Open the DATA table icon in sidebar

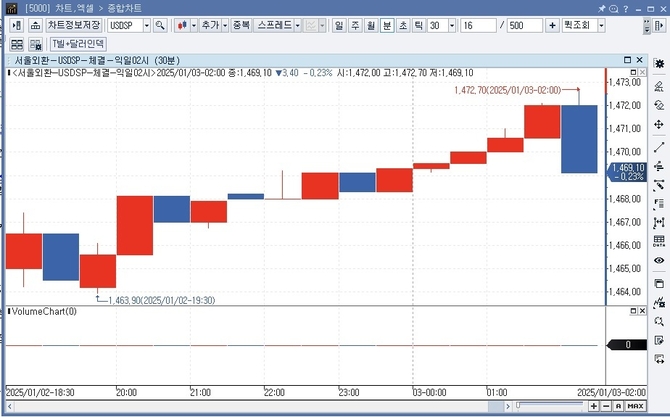[x=659, y=241]
